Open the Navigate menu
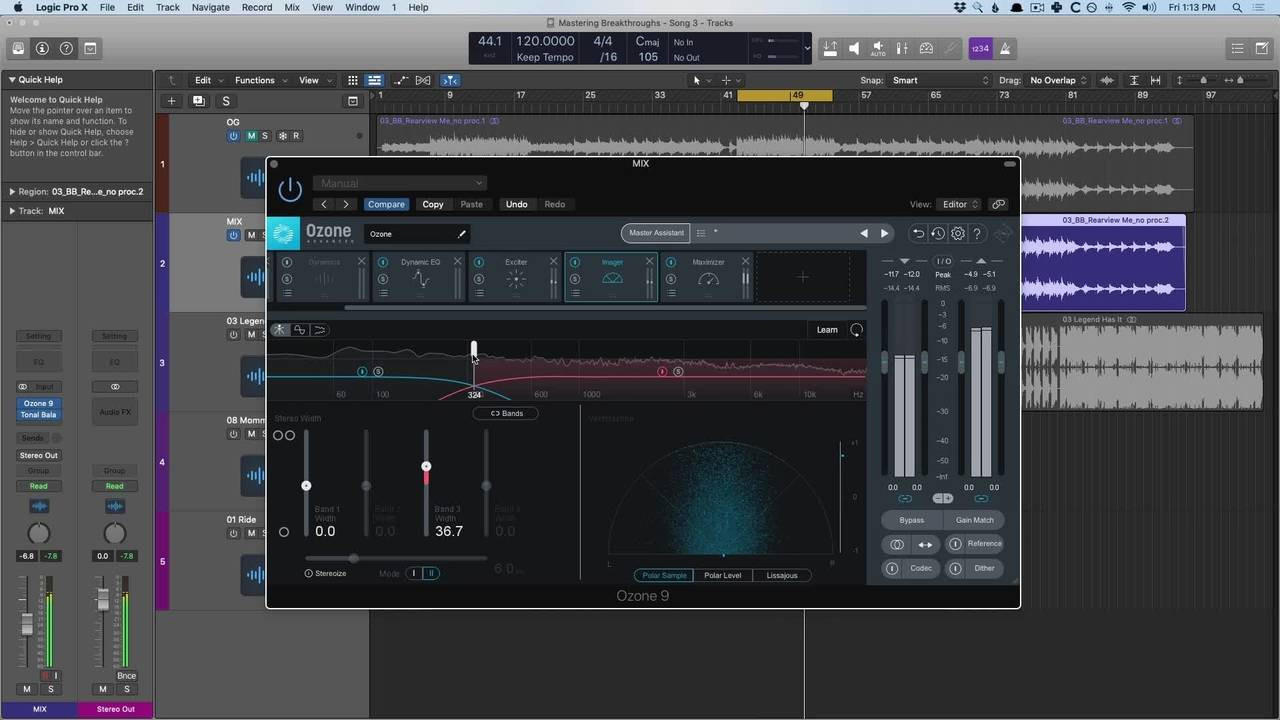This screenshot has width=1280, height=720. click(210, 7)
